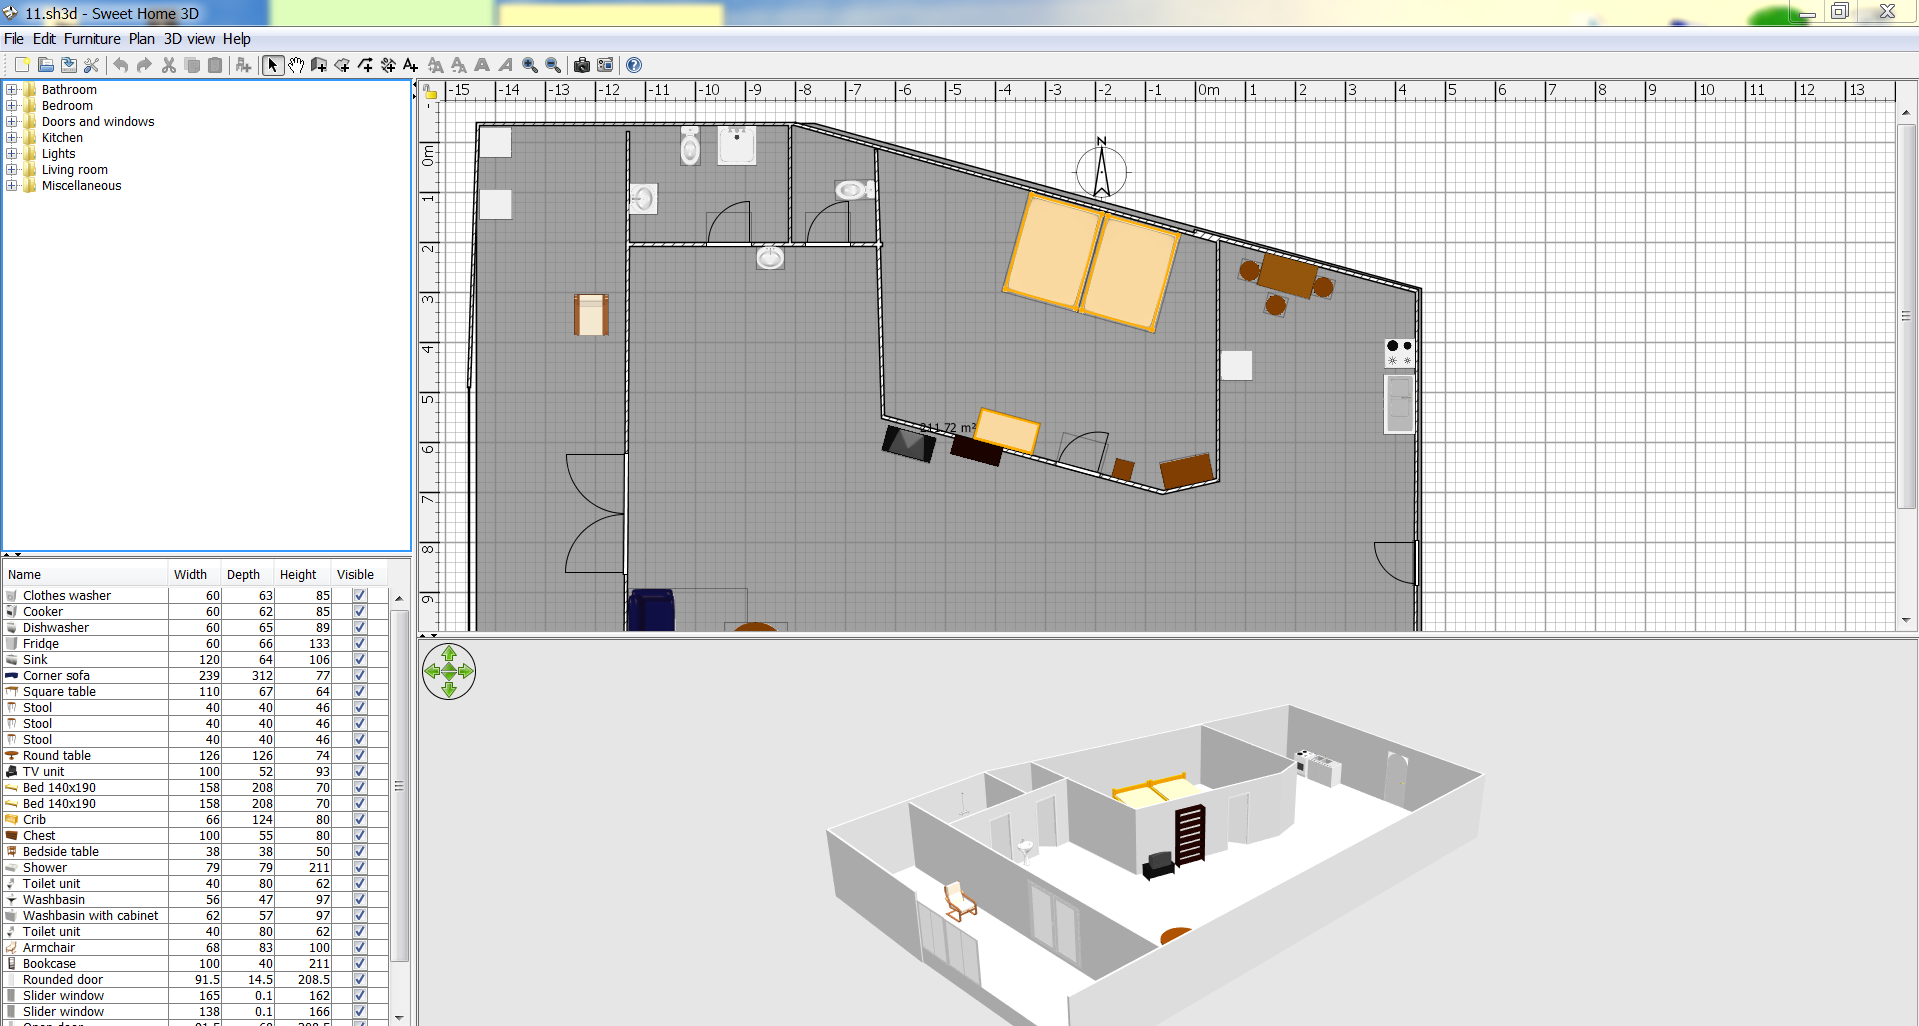The height and width of the screenshot is (1026, 1919).
Task: Save the home using the Save icon
Action: [x=68, y=65]
